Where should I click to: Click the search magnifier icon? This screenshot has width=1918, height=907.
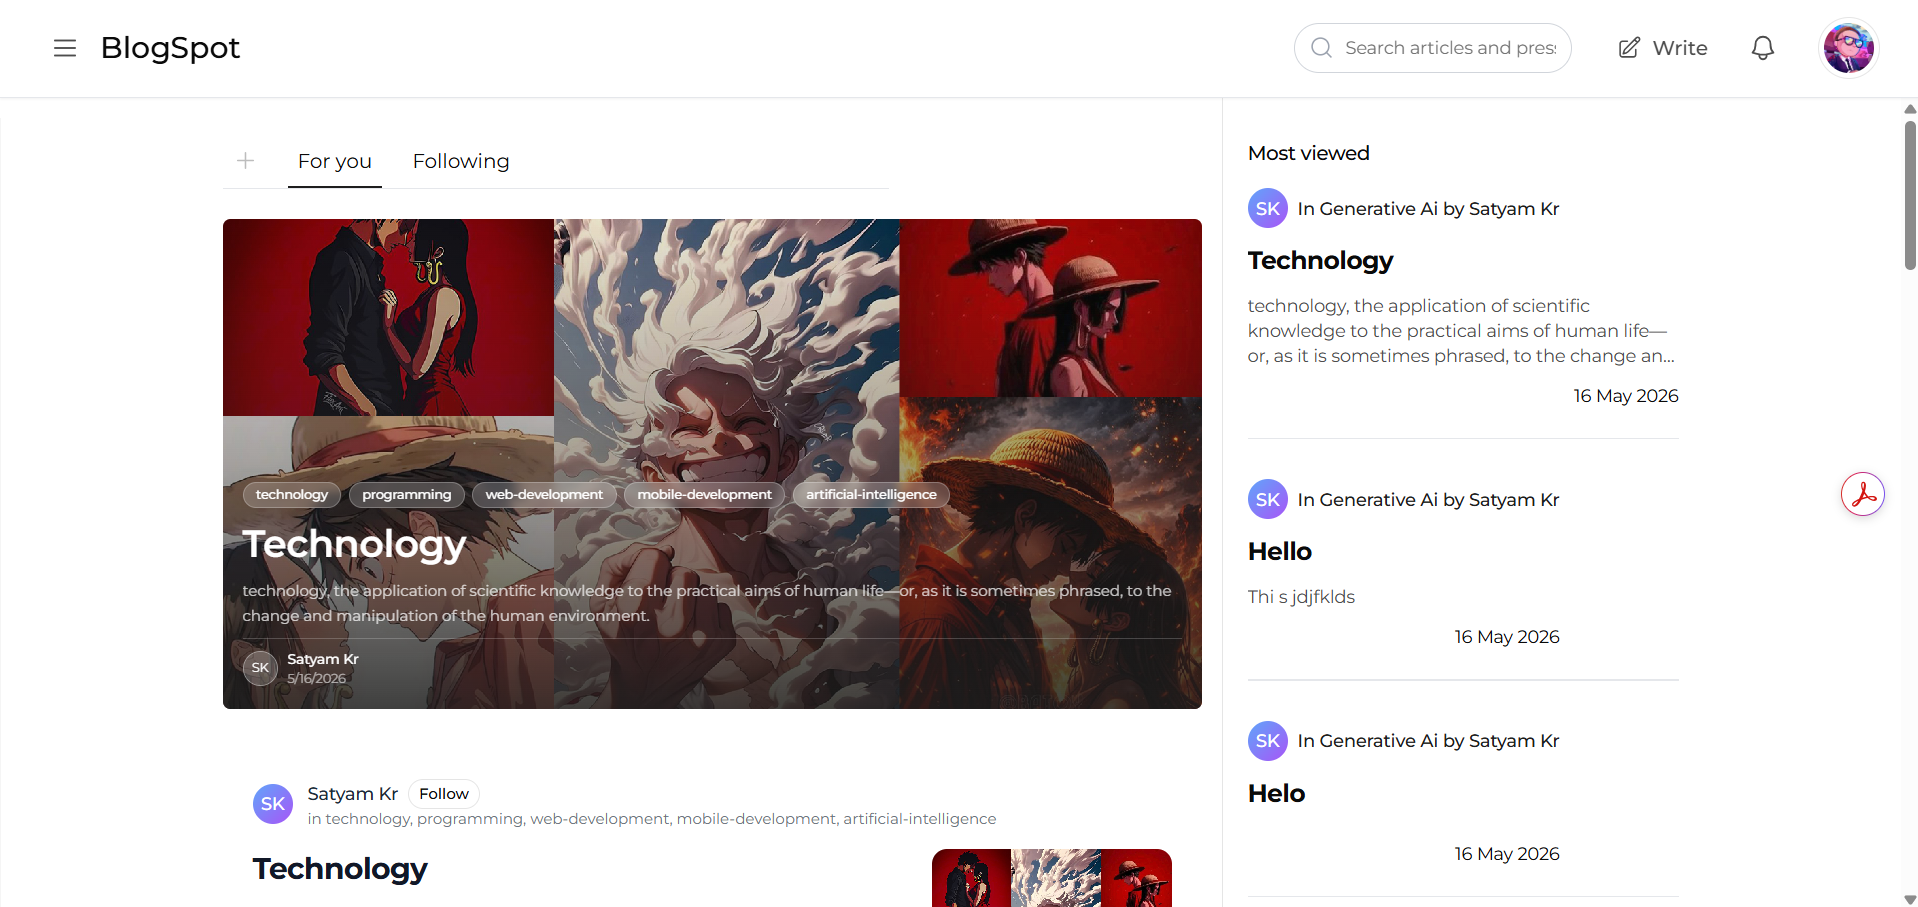point(1321,48)
